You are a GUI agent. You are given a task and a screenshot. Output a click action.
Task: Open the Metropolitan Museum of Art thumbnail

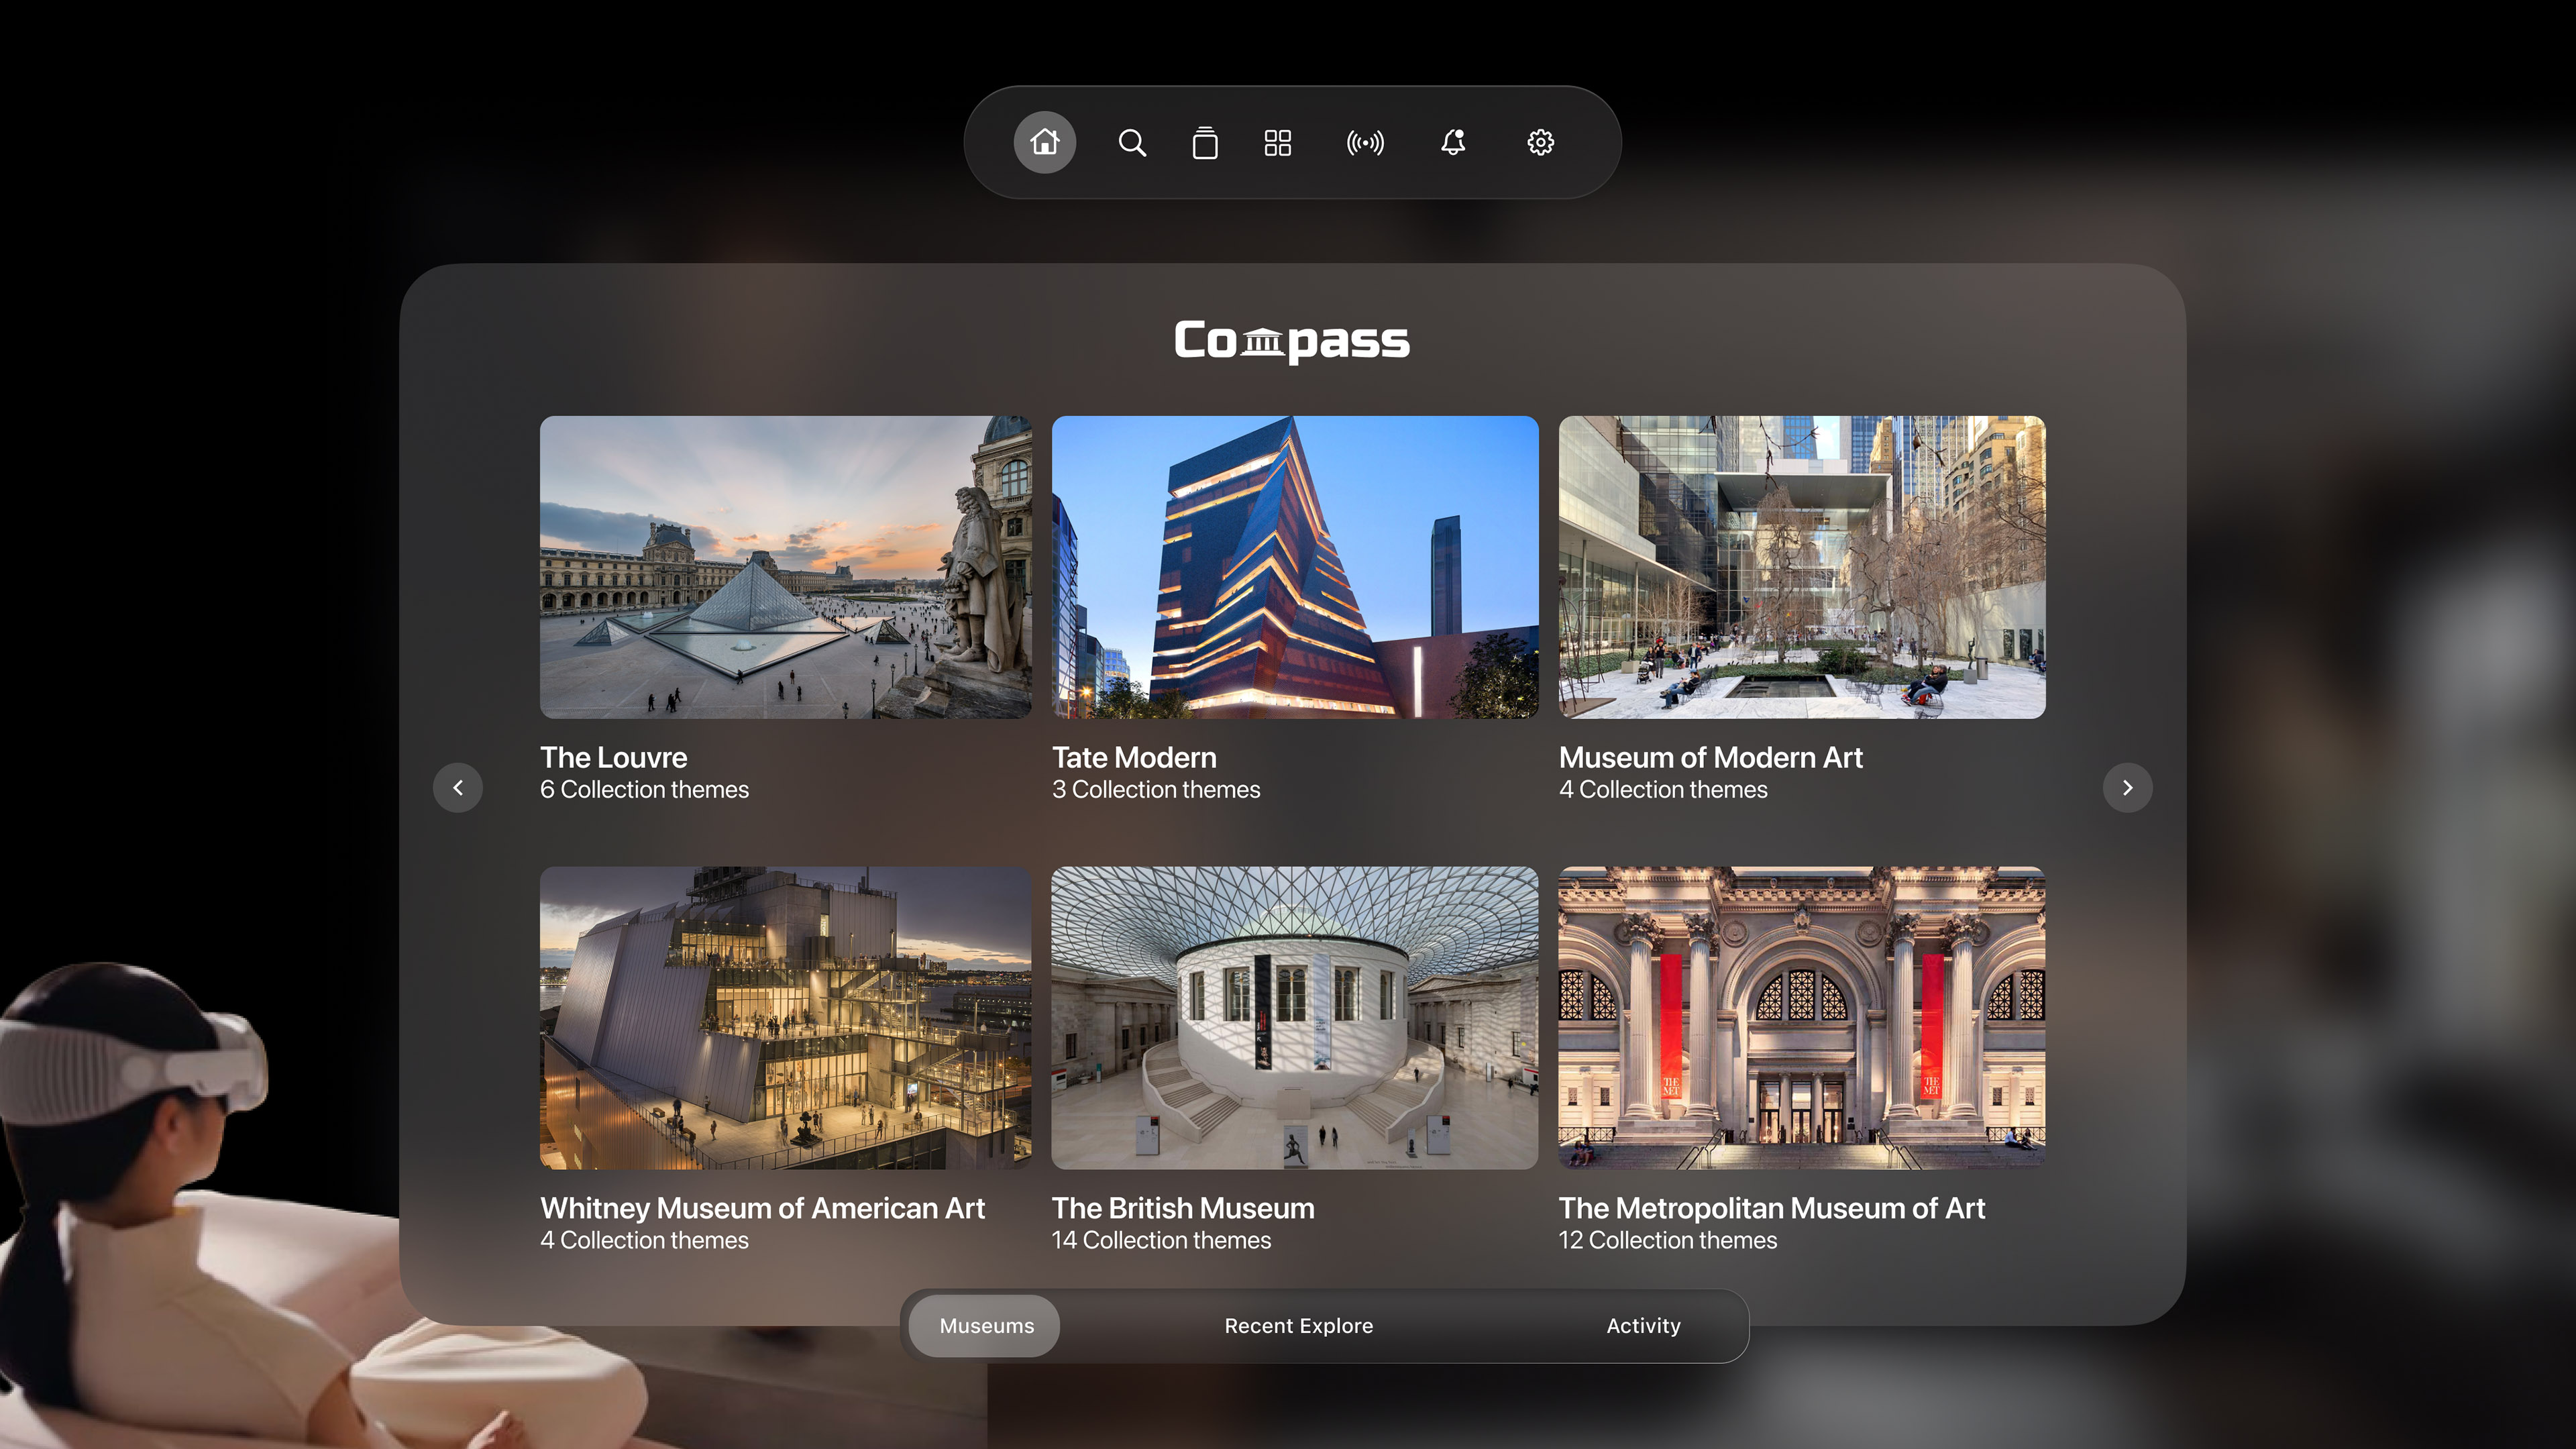[x=1802, y=1017]
